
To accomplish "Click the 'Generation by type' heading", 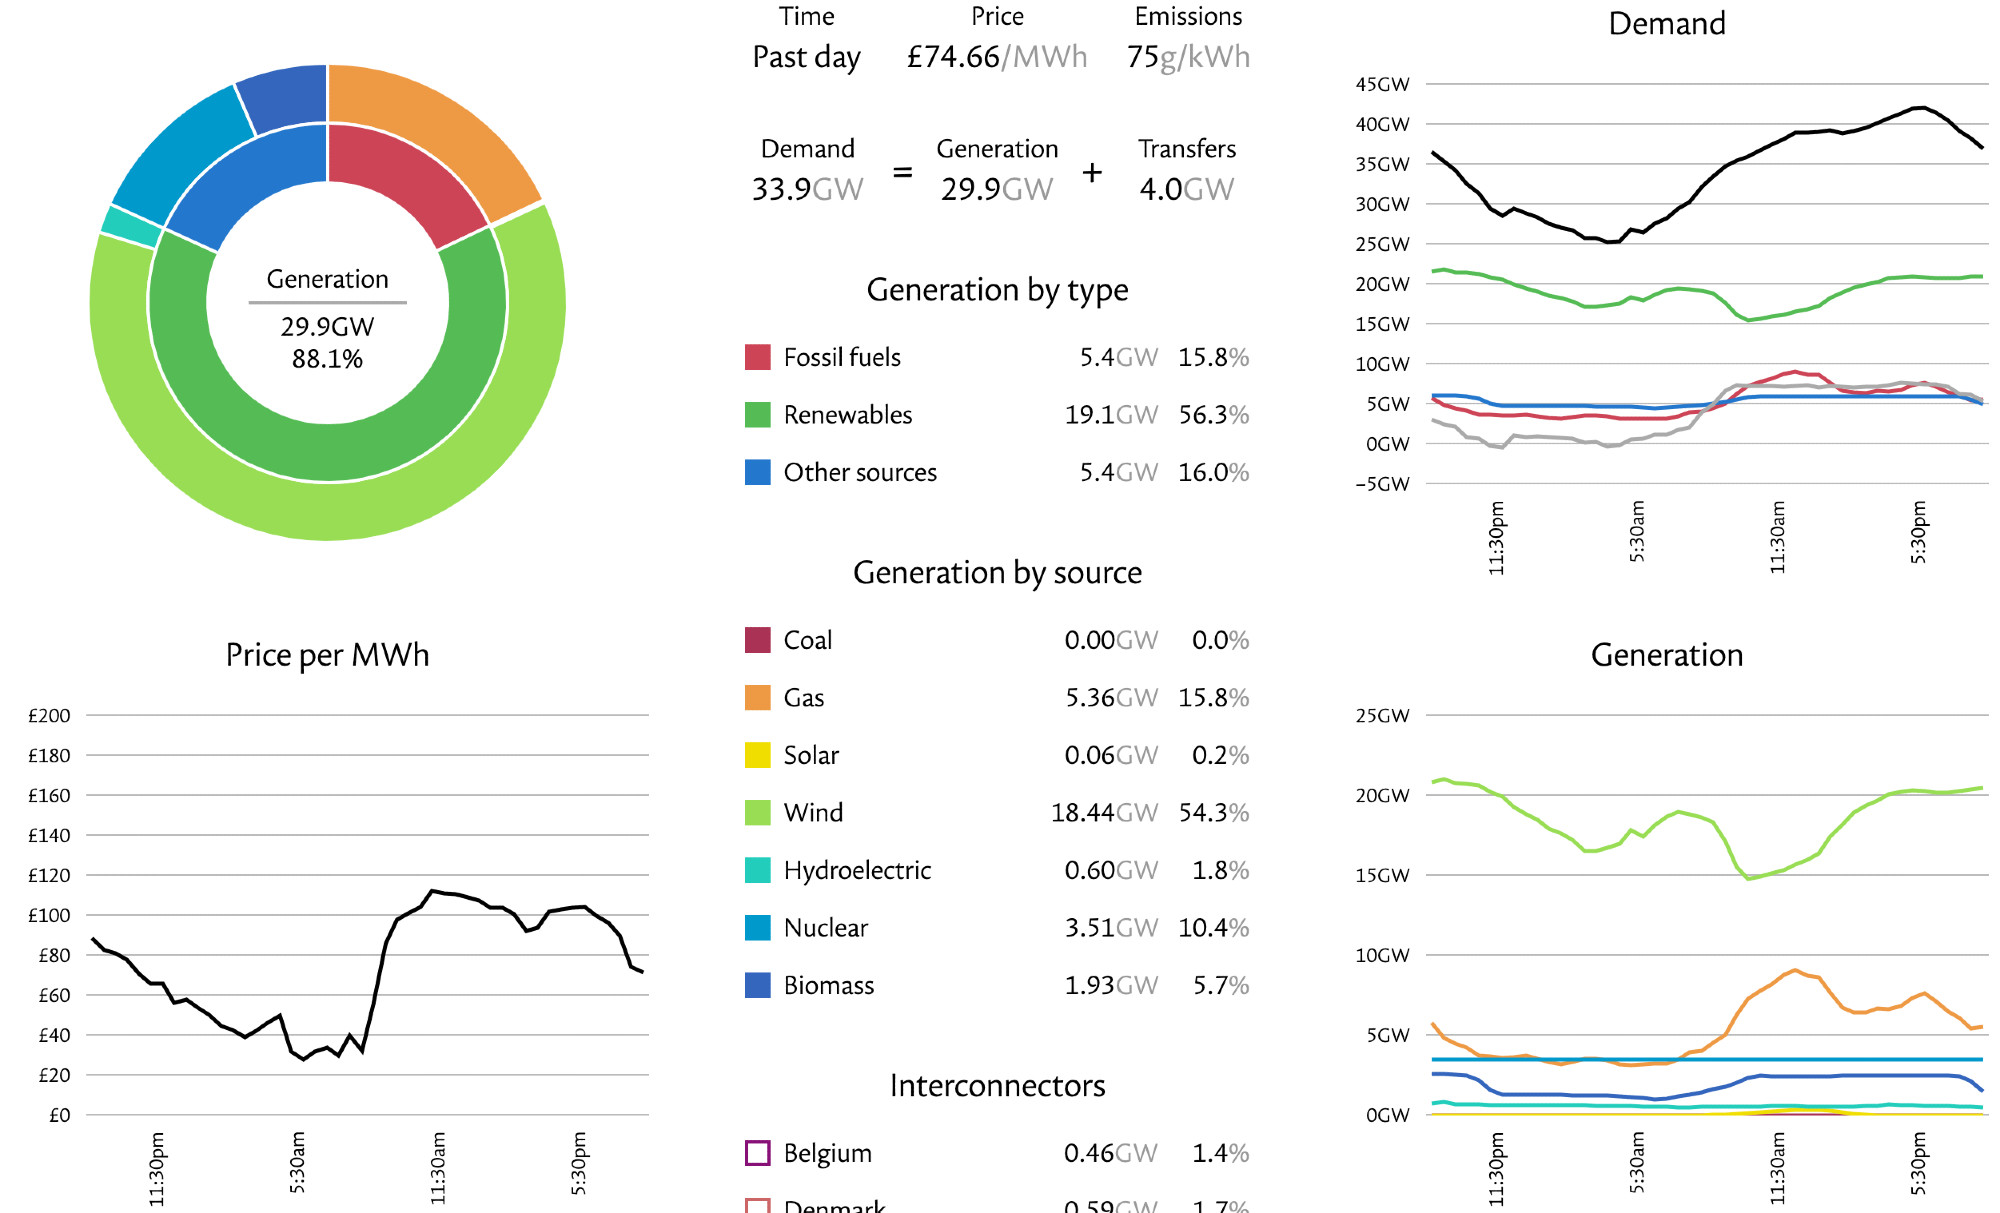I will click(997, 290).
